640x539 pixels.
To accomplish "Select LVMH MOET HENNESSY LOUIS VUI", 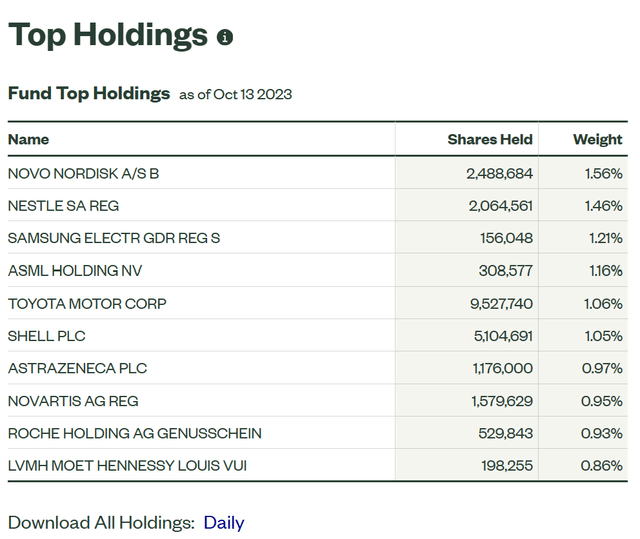I will pyautogui.click(x=126, y=465).
